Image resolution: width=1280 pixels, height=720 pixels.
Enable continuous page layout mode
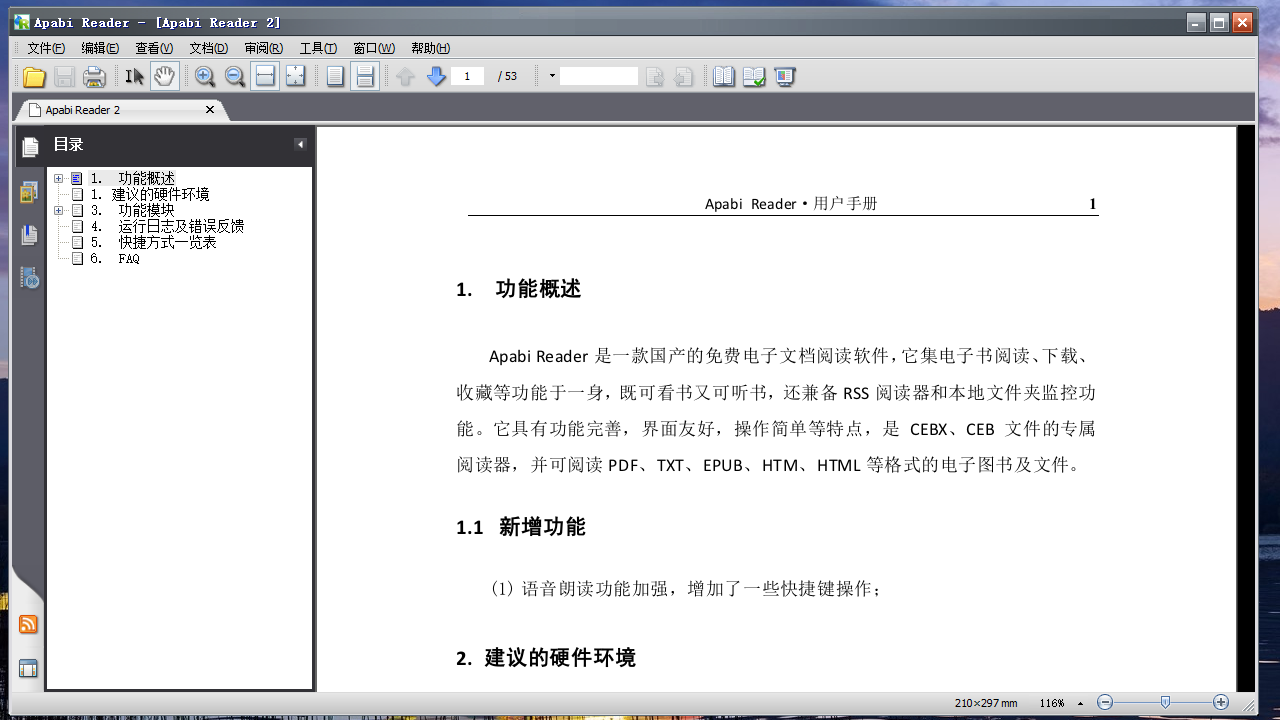363,76
